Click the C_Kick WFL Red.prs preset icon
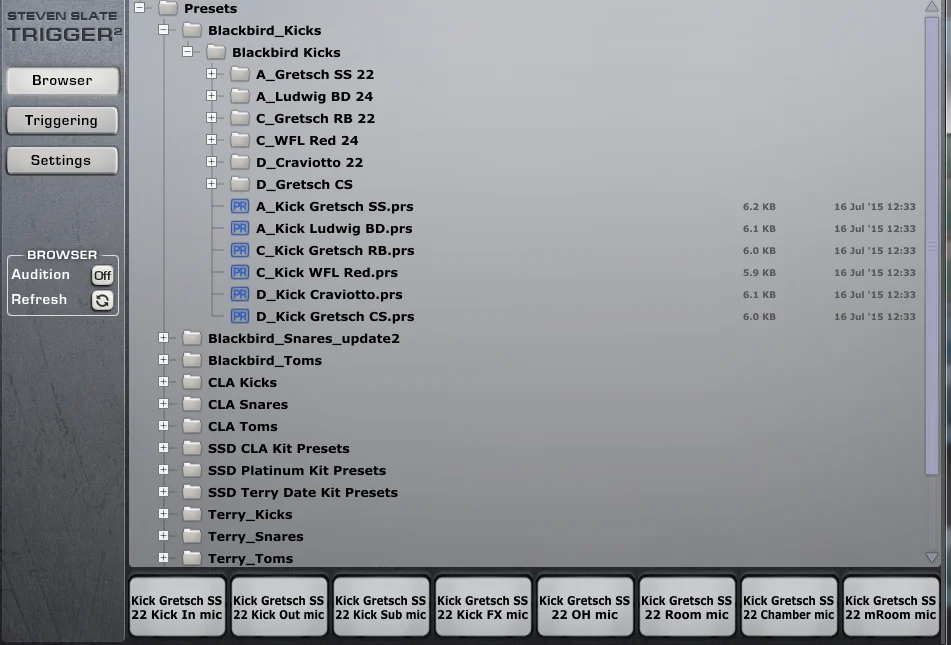This screenshot has height=645, width=951. (240, 272)
